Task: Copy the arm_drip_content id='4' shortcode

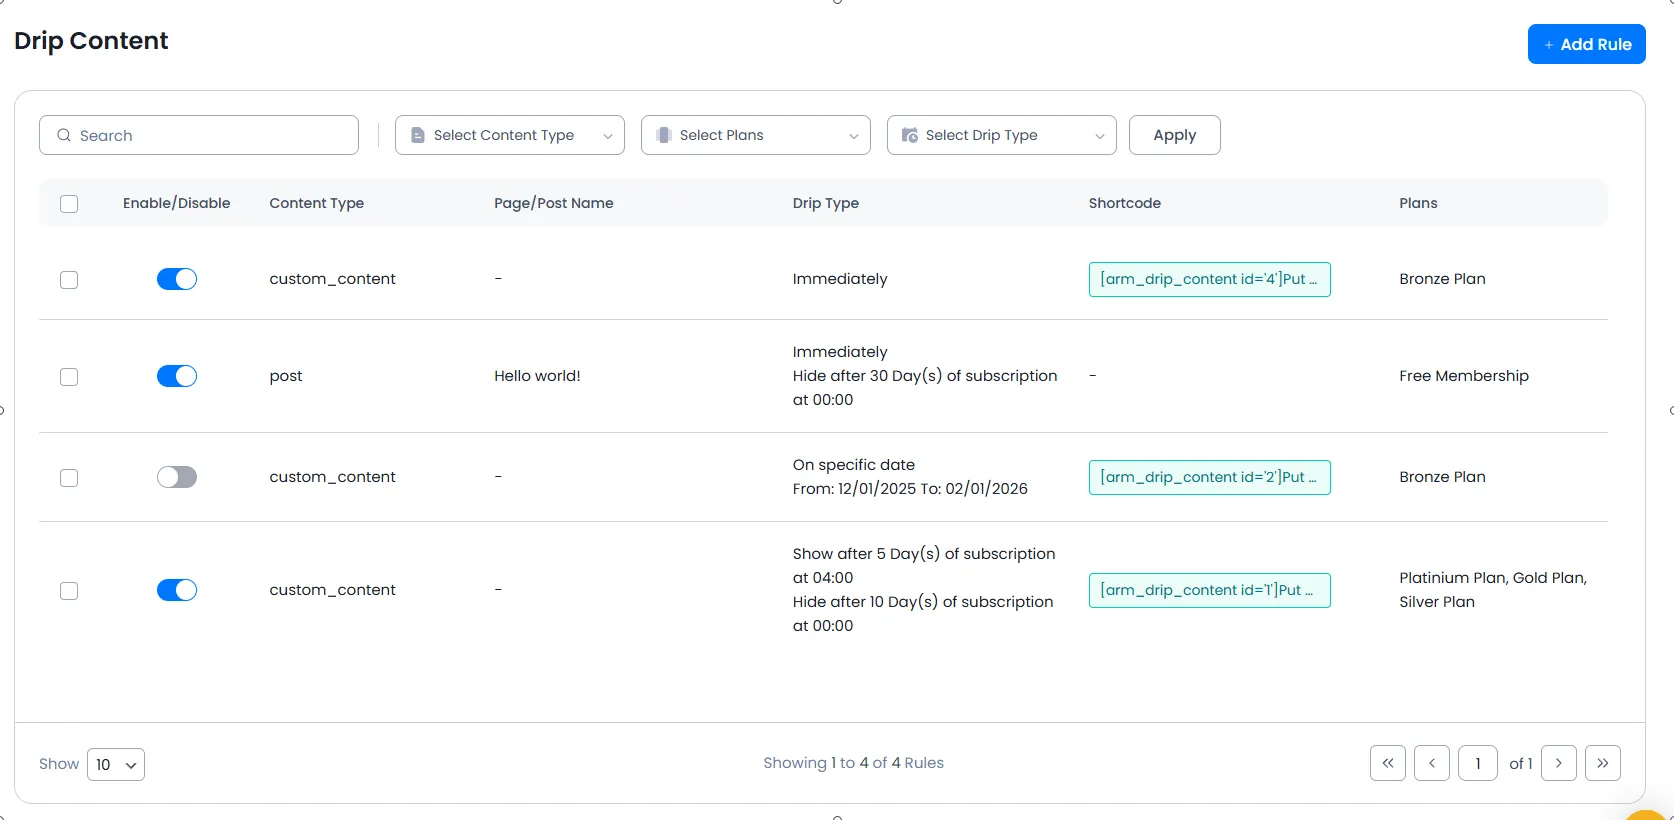Action: coord(1209,279)
